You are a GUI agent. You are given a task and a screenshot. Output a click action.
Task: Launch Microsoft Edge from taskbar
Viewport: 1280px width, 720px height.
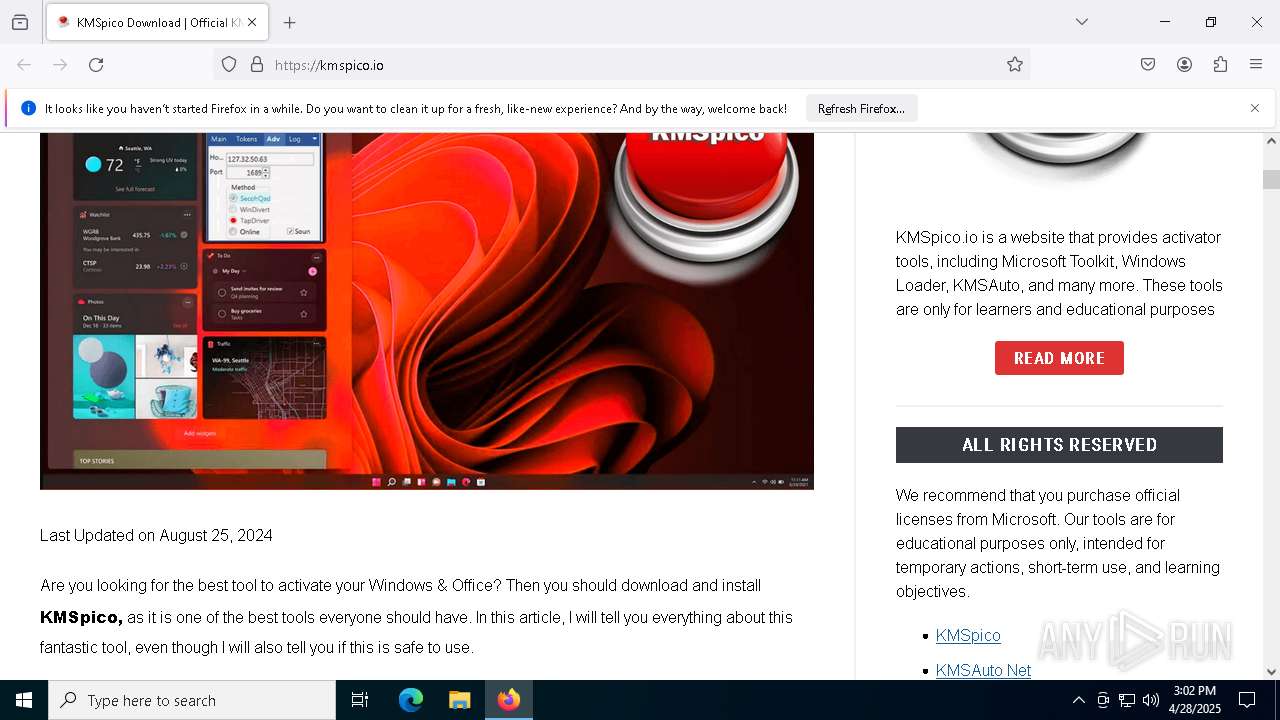pyautogui.click(x=411, y=700)
